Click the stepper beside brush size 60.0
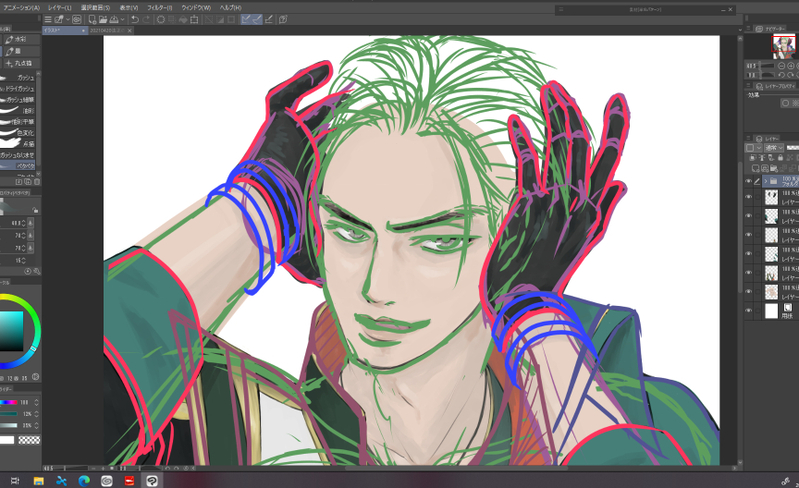This screenshot has width=799, height=488. click(23, 223)
